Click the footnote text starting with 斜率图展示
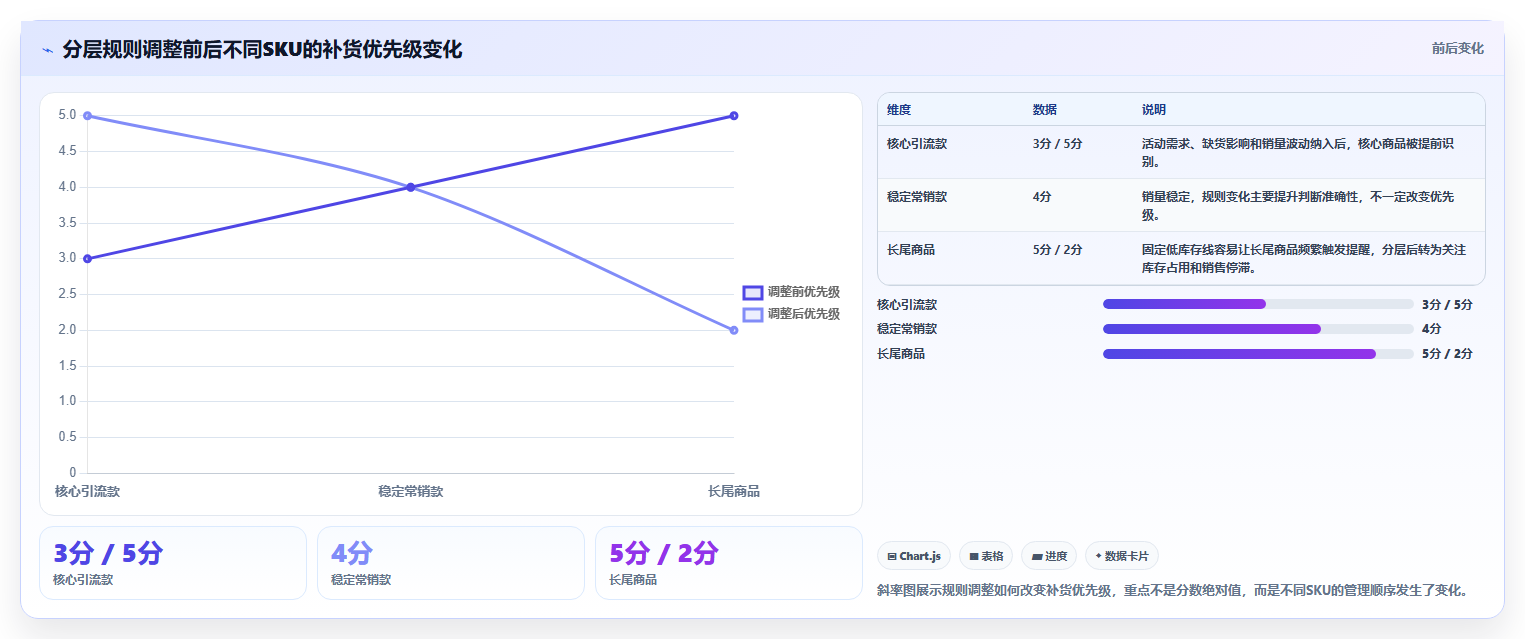This screenshot has width=1525, height=639. pyautogui.click(x=1175, y=590)
